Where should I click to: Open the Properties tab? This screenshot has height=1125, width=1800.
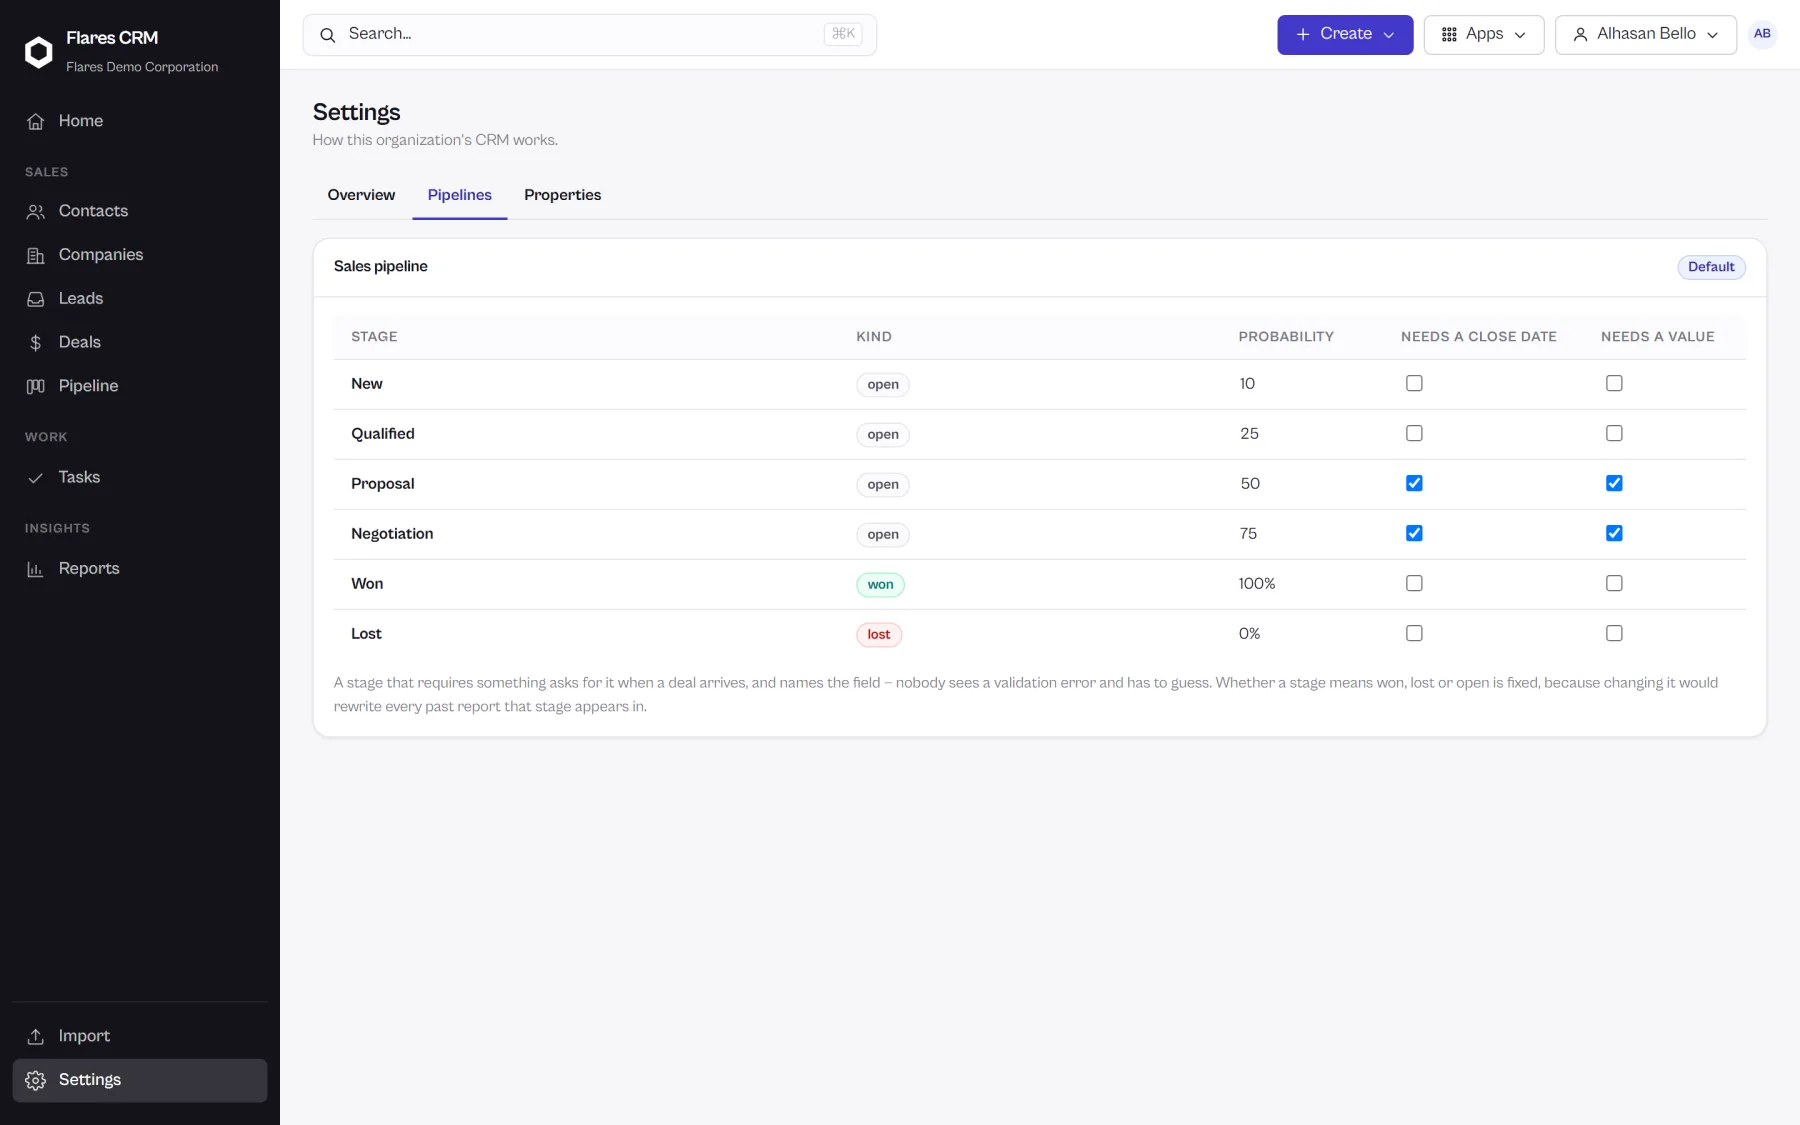(562, 195)
